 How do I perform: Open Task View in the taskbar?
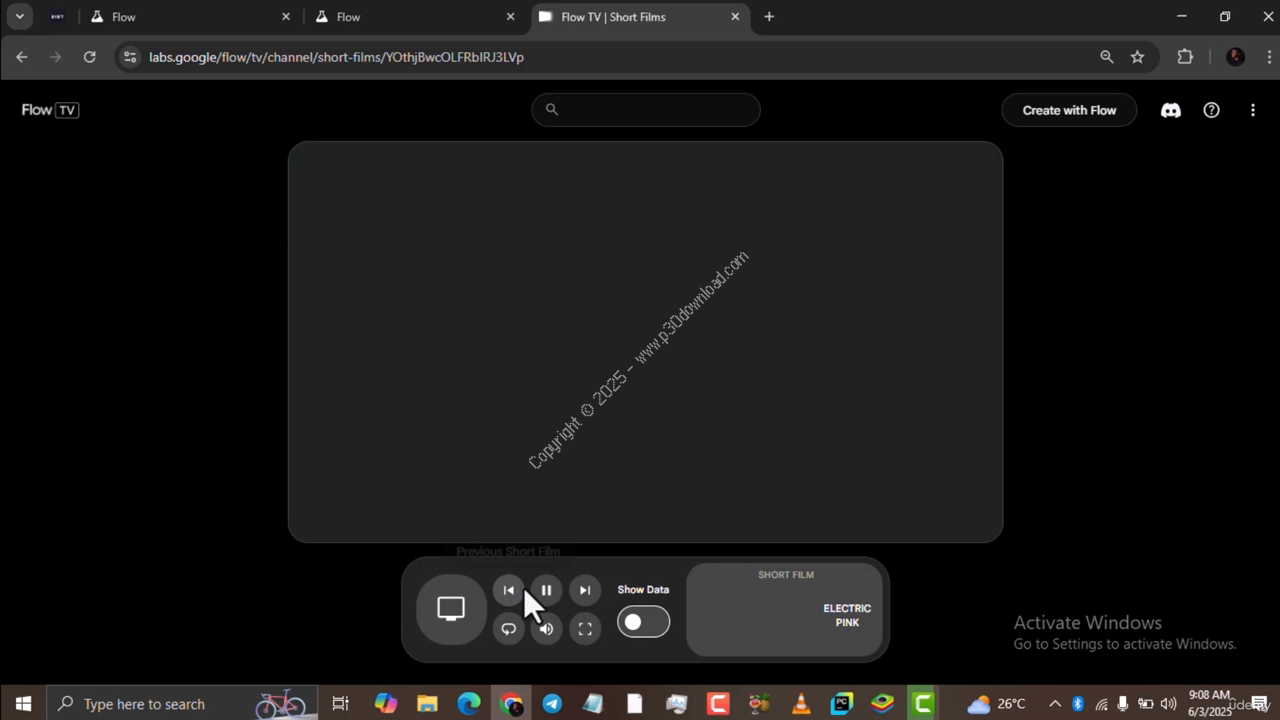[x=340, y=704]
